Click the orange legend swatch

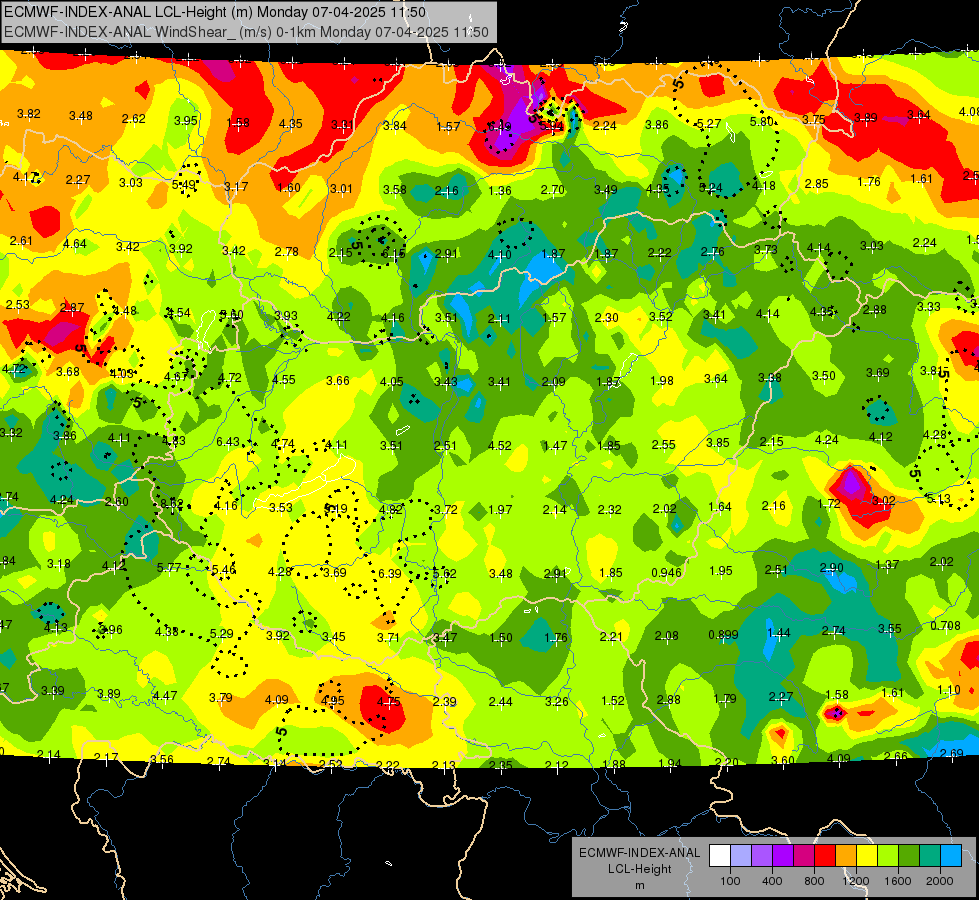click(846, 856)
